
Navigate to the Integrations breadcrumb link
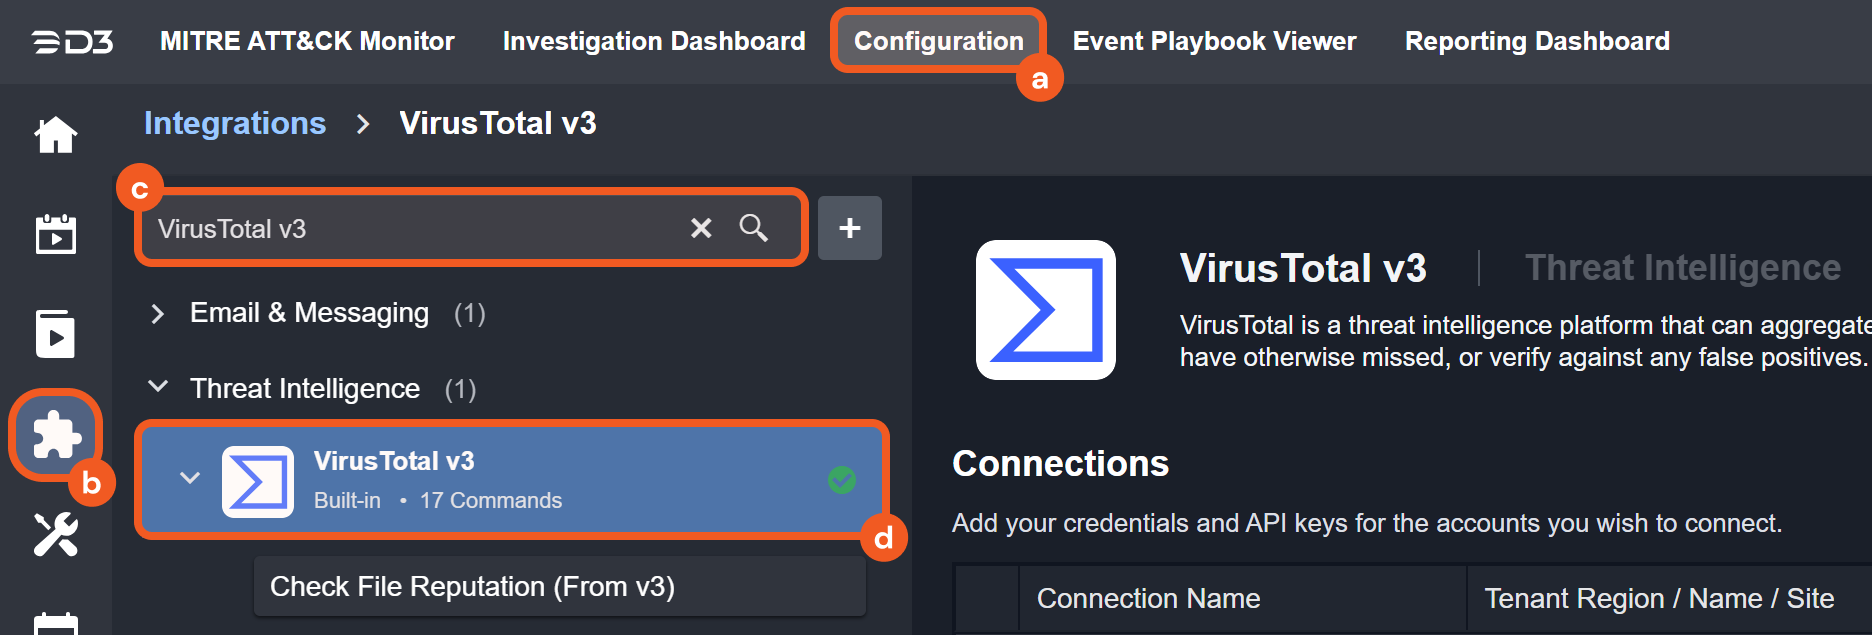tap(235, 123)
